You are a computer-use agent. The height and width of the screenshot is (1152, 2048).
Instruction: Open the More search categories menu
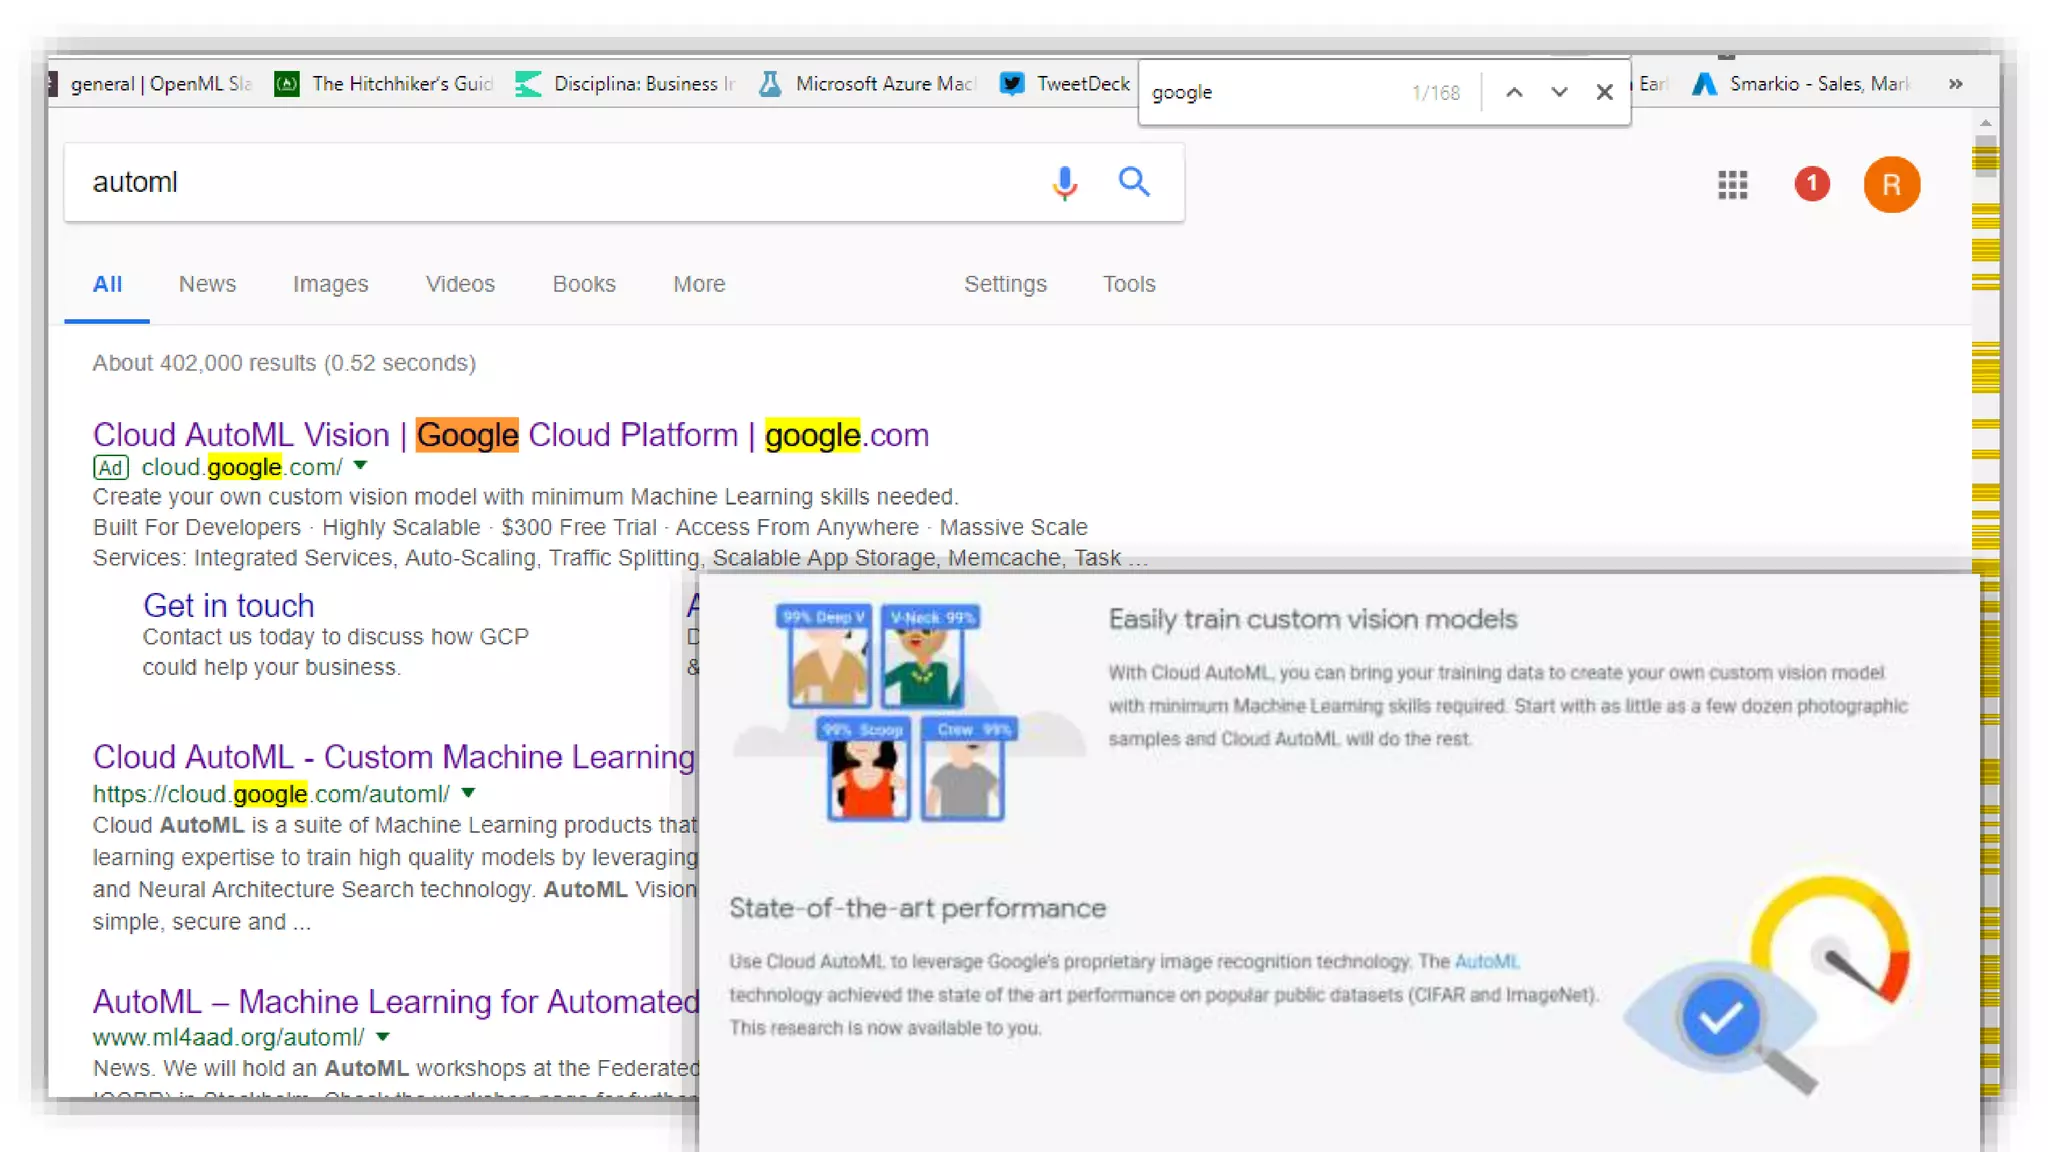pyautogui.click(x=698, y=284)
